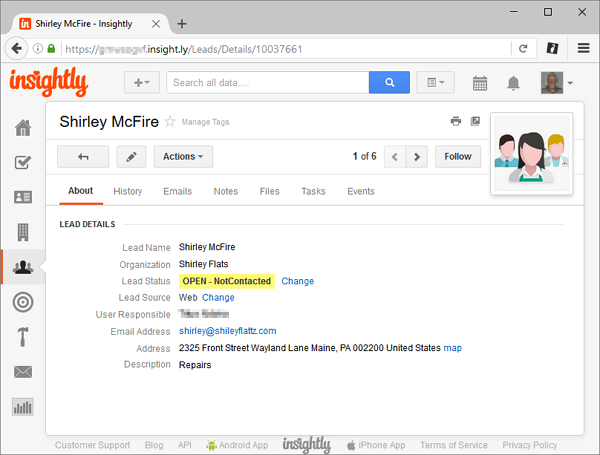This screenshot has width=600, height=455.
Task: Open the user profile avatar menu
Action: tap(556, 83)
